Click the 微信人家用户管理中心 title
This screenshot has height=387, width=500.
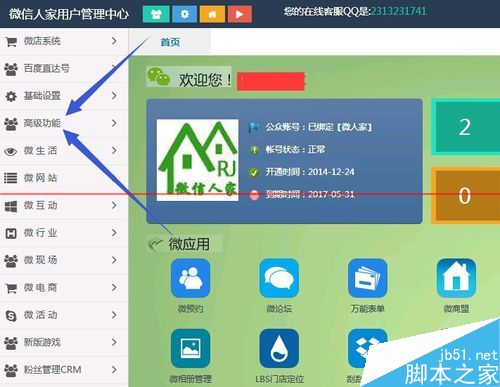(x=69, y=14)
